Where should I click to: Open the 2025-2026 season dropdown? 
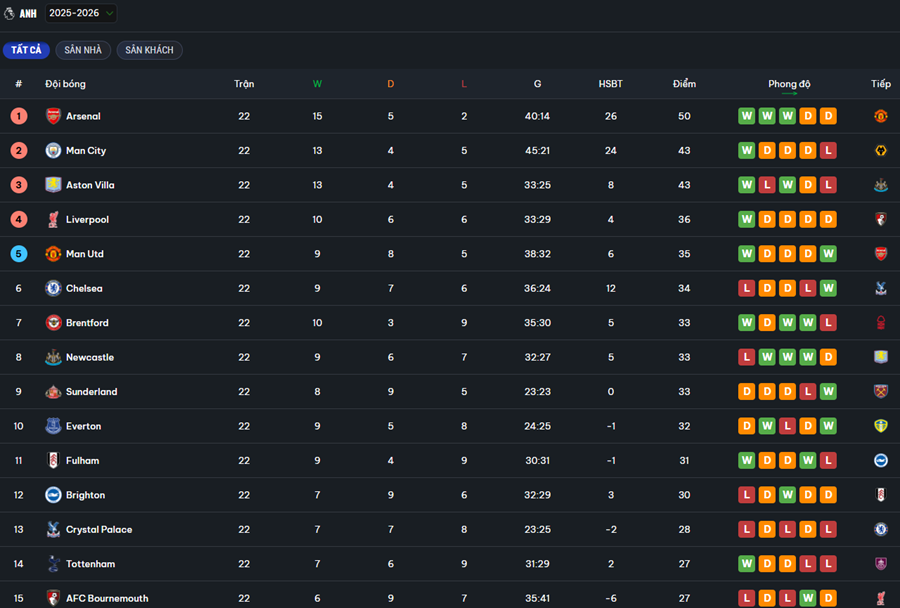point(80,14)
